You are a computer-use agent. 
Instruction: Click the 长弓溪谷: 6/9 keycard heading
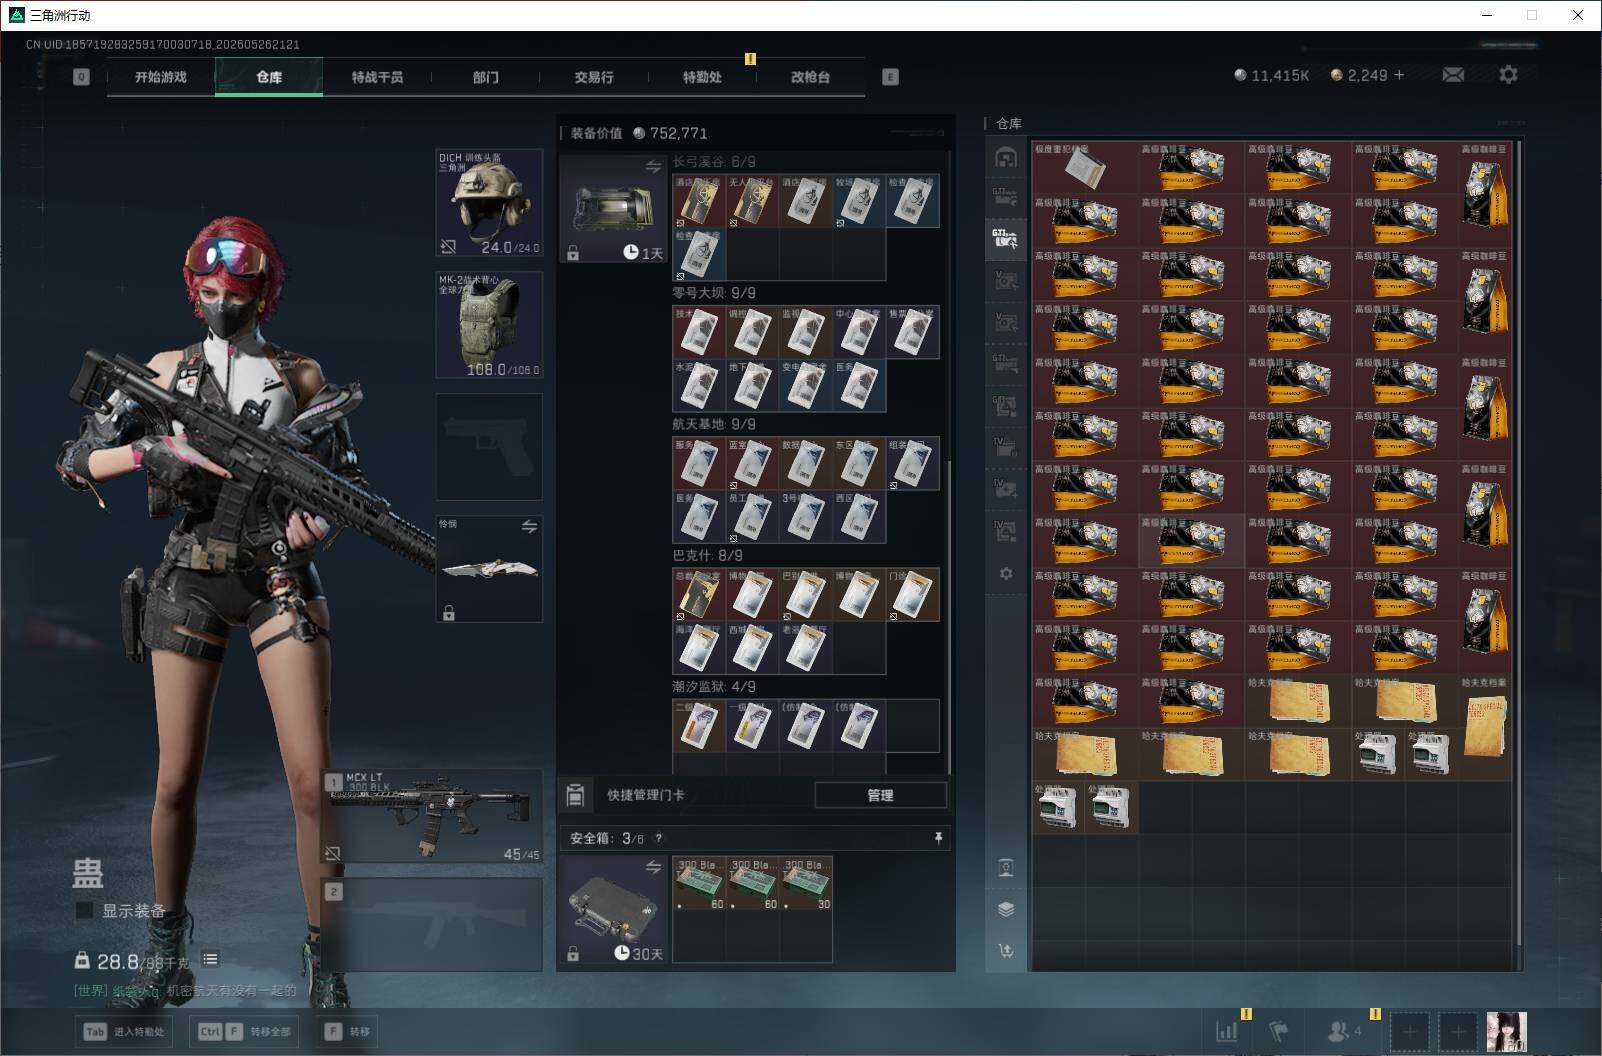pyautogui.click(x=714, y=161)
